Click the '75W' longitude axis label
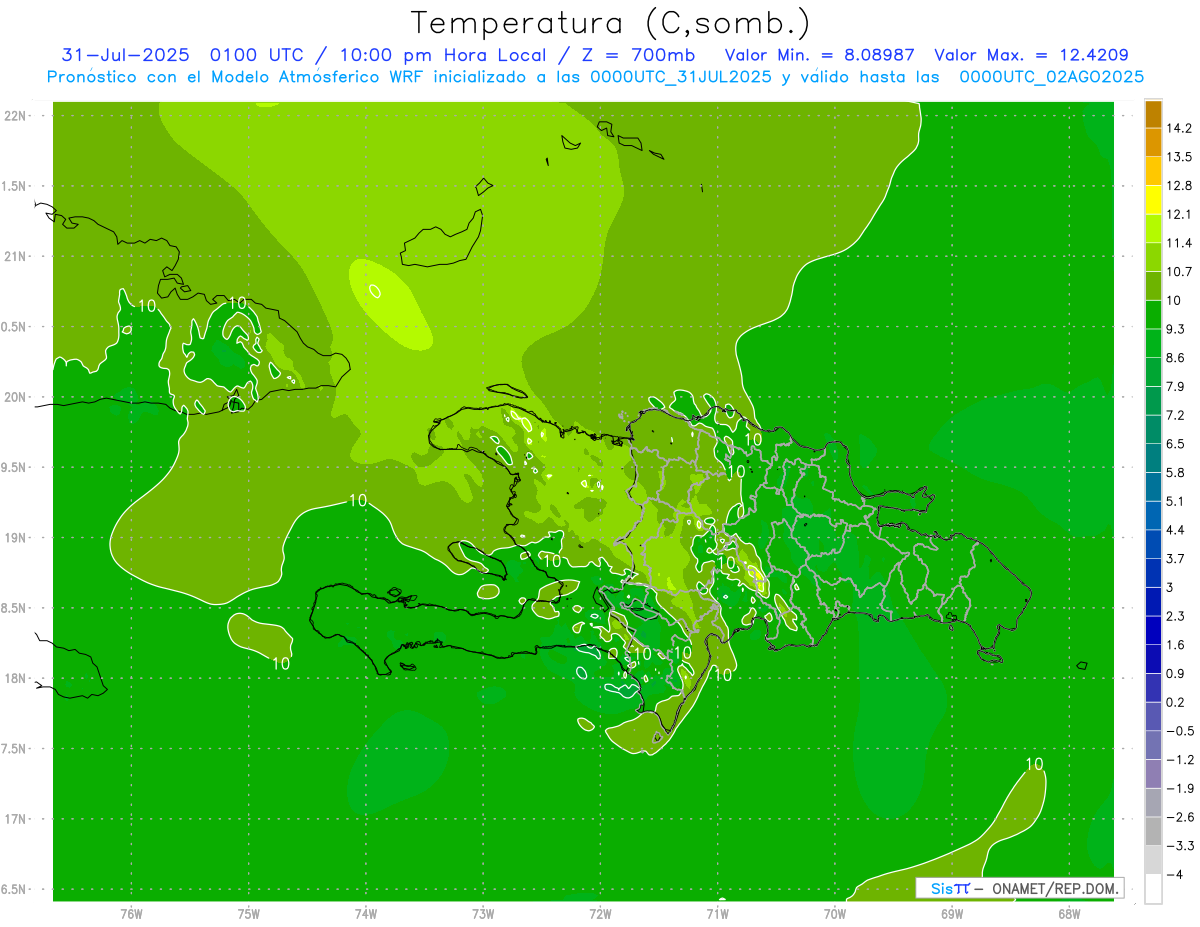1200x927 pixels. 248,914
